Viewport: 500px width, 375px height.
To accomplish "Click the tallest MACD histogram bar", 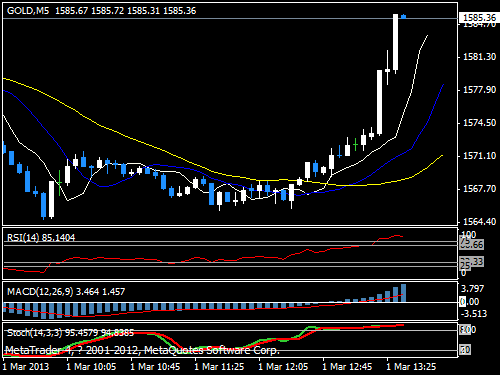I will 403,293.
